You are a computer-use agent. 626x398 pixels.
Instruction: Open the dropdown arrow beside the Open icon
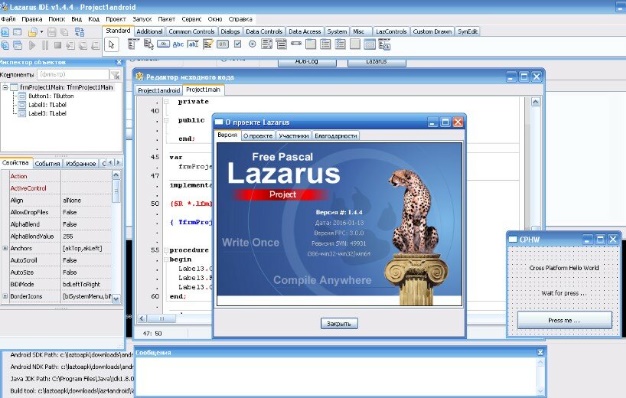[x=42, y=32]
